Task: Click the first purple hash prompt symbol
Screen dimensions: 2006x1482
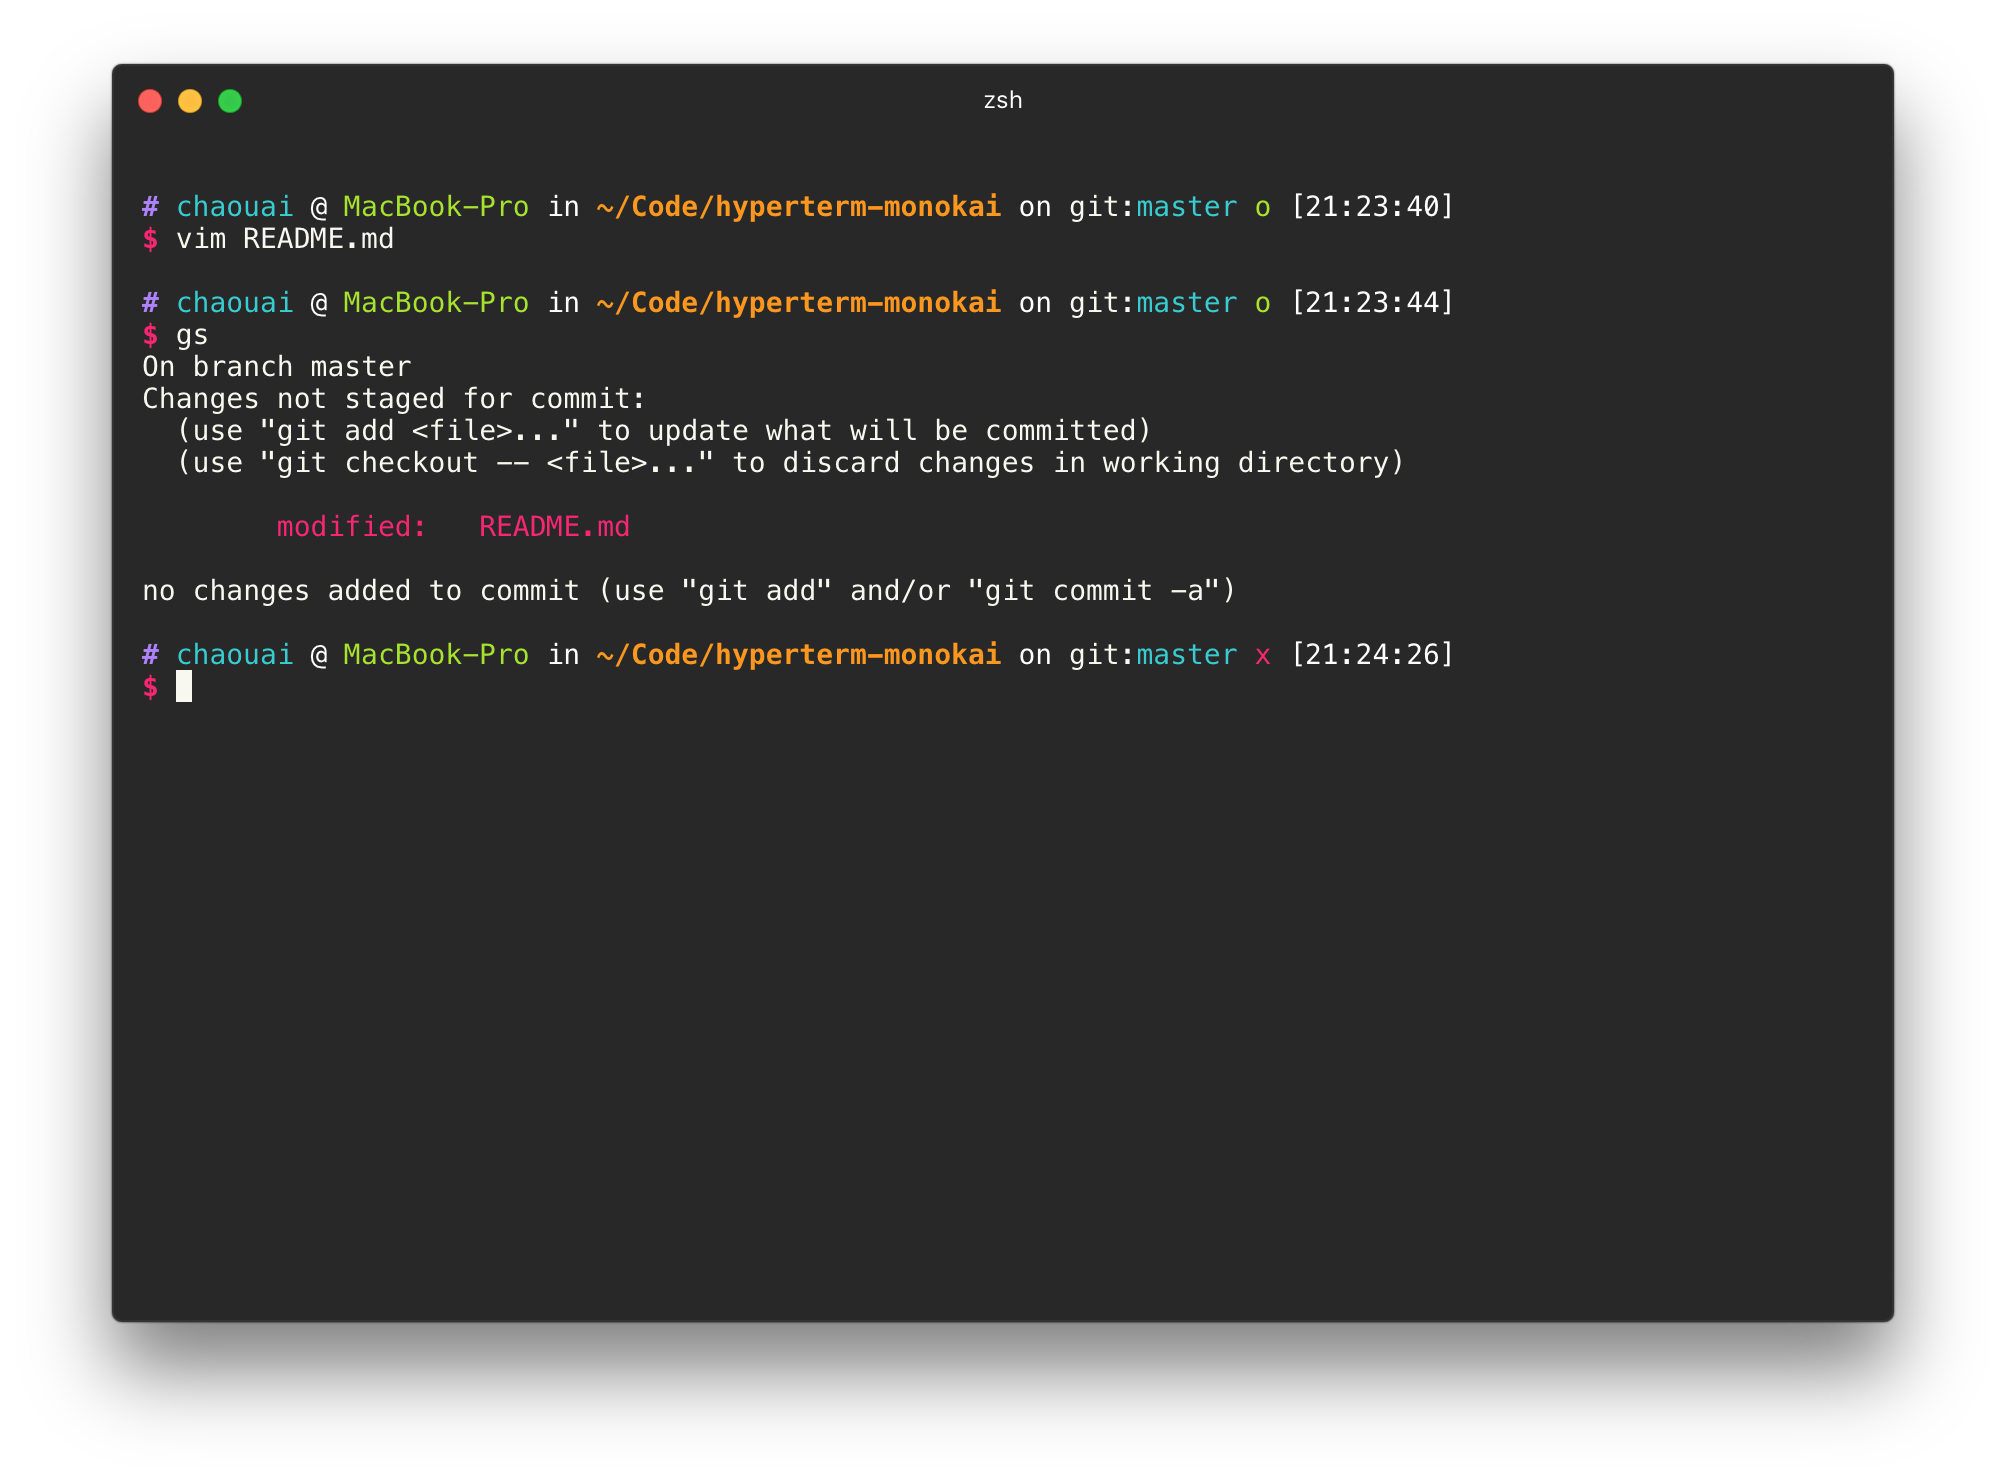Action: [x=150, y=207]
